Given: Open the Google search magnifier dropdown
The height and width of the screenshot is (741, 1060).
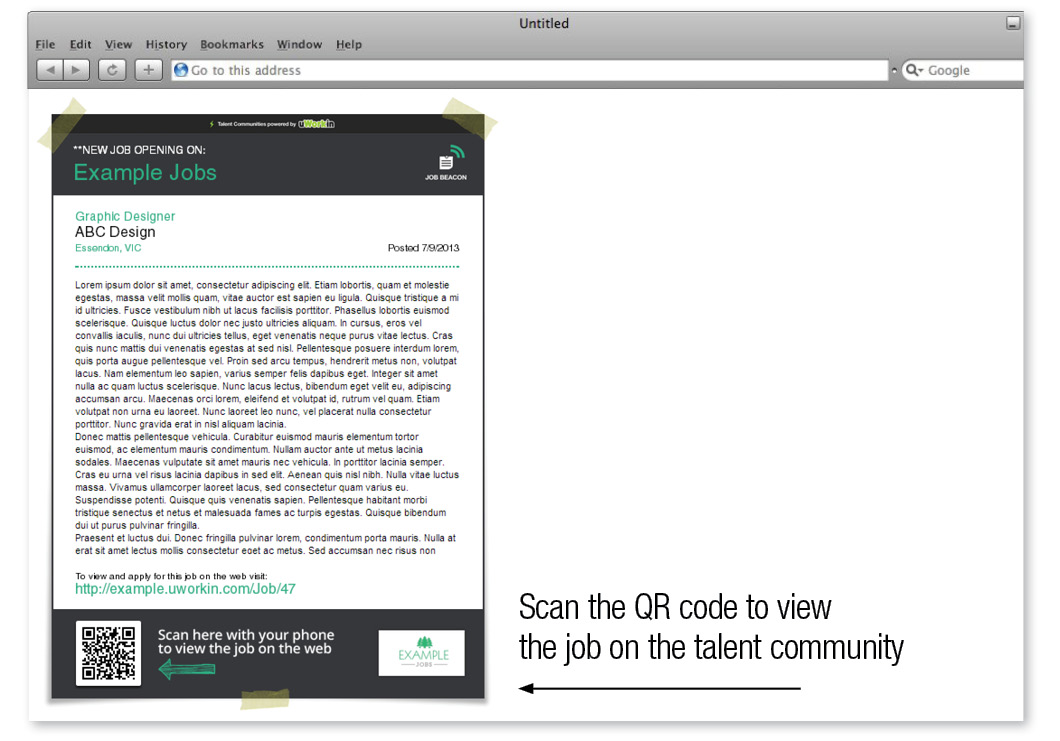Looking at the screenshot, I should point(914,70).
